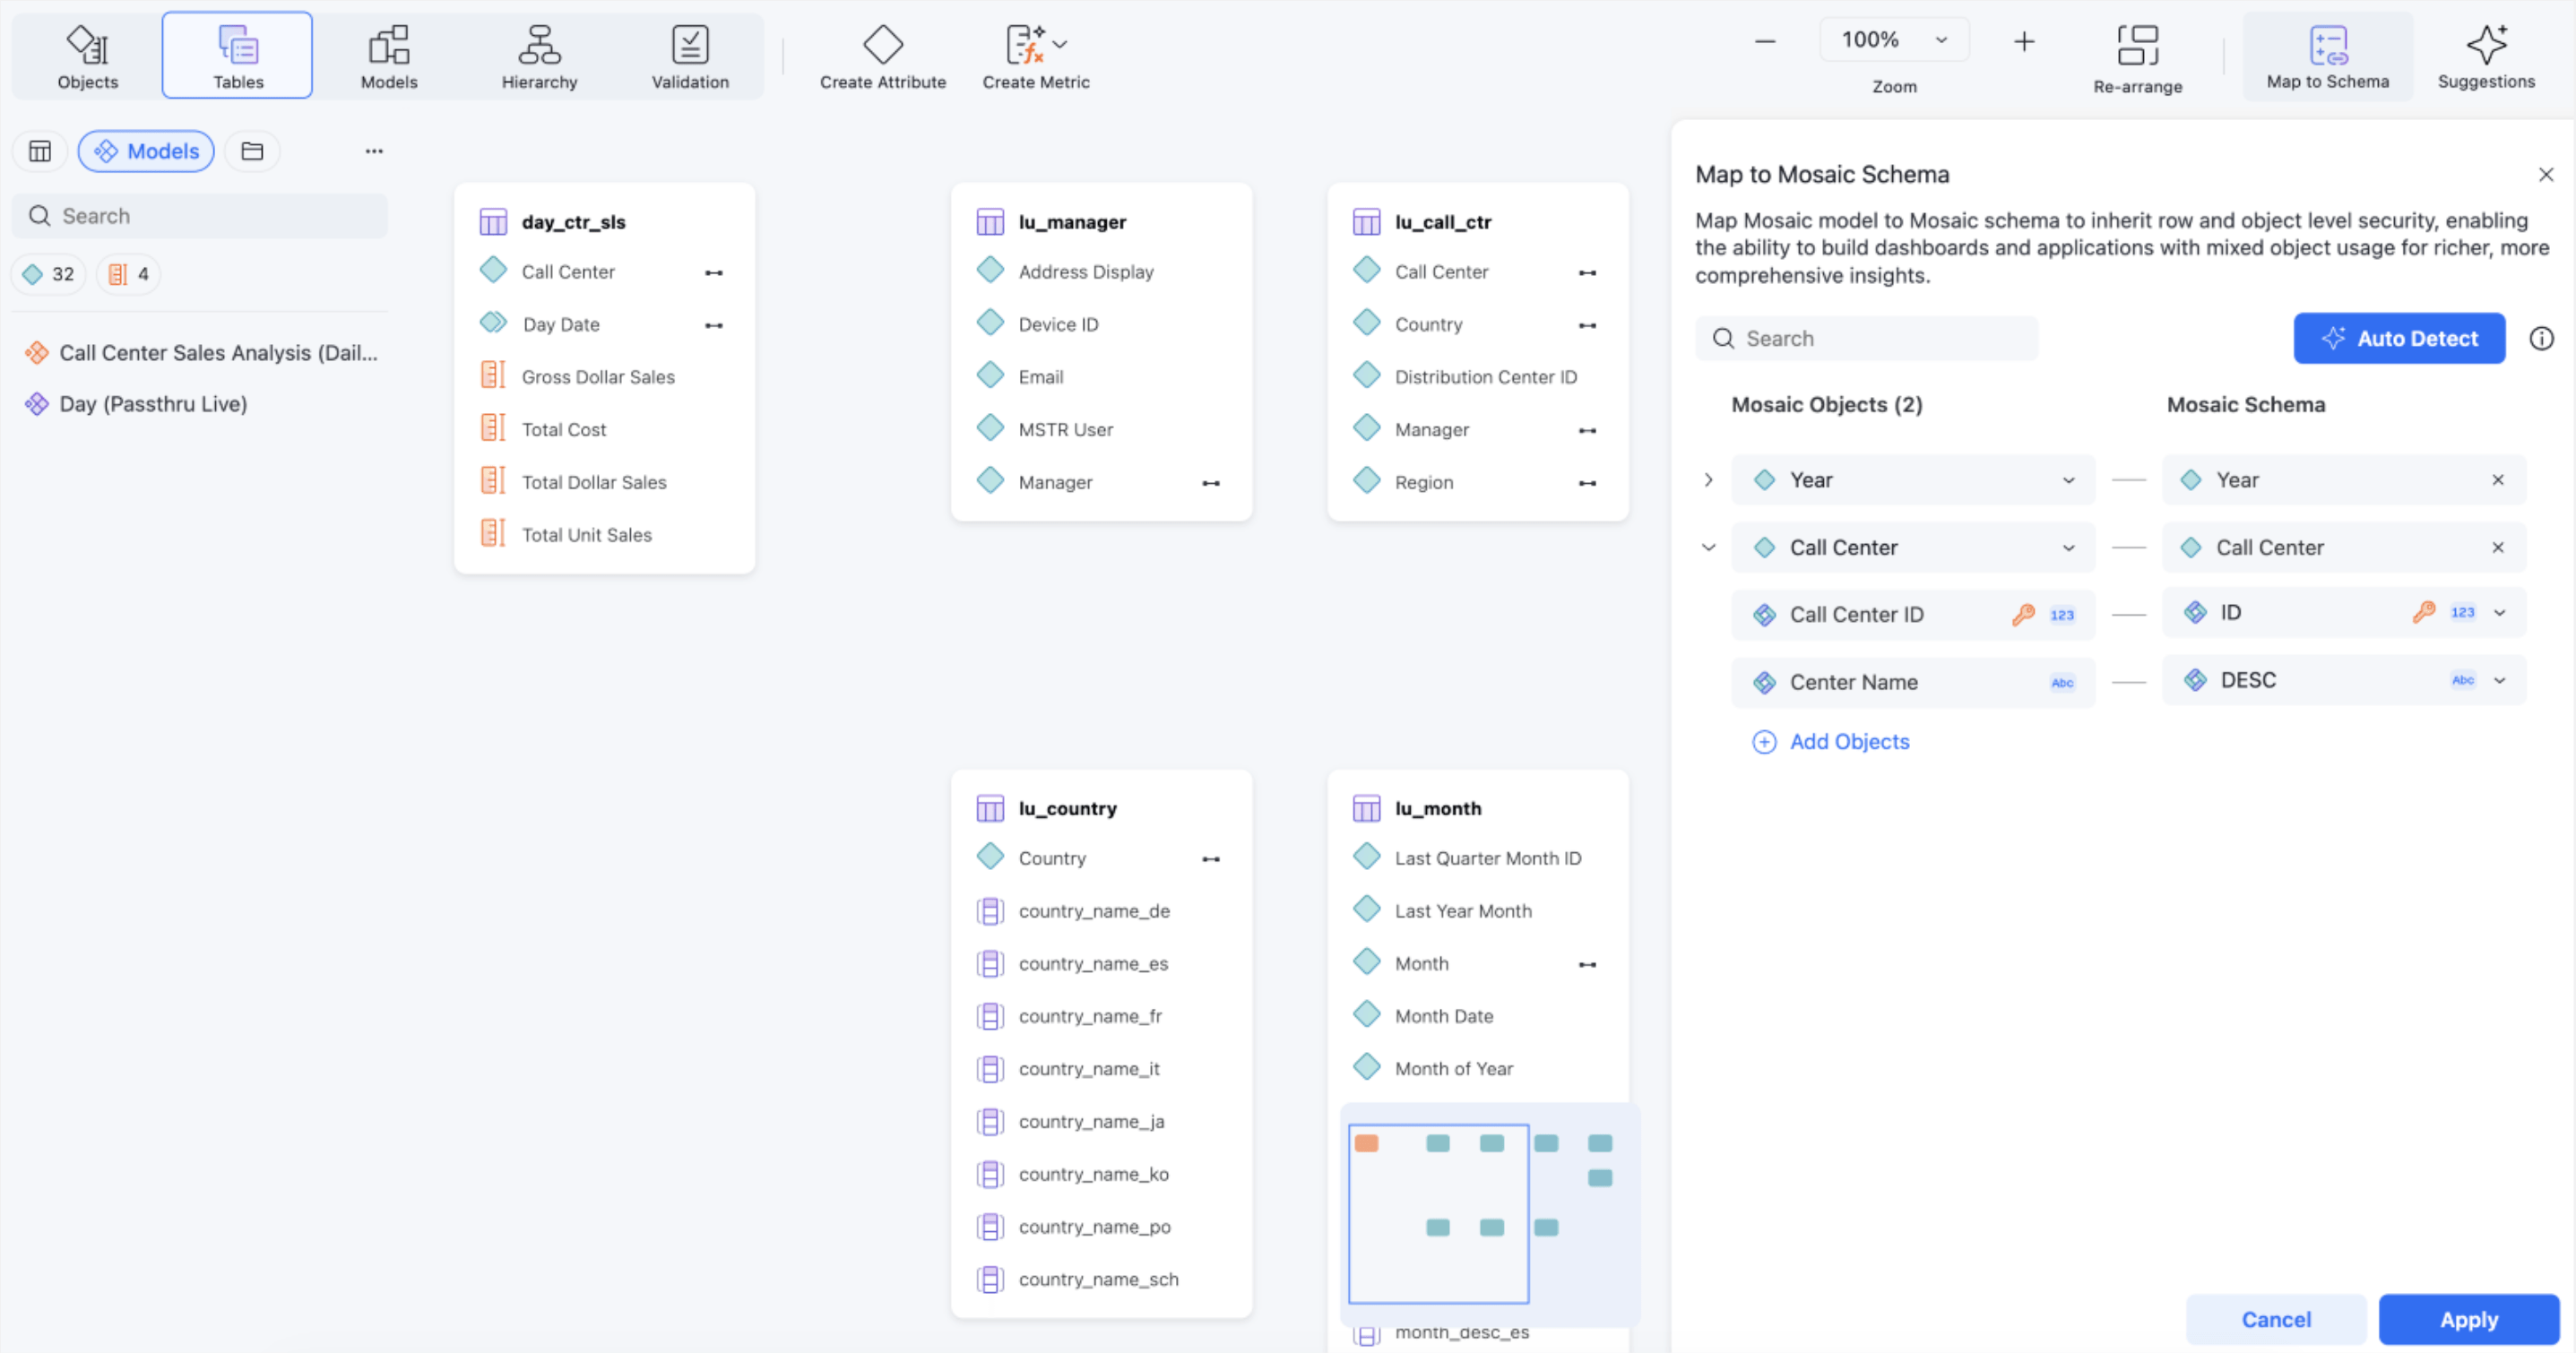Switch to the Tables view

click(x=237, y=56)
